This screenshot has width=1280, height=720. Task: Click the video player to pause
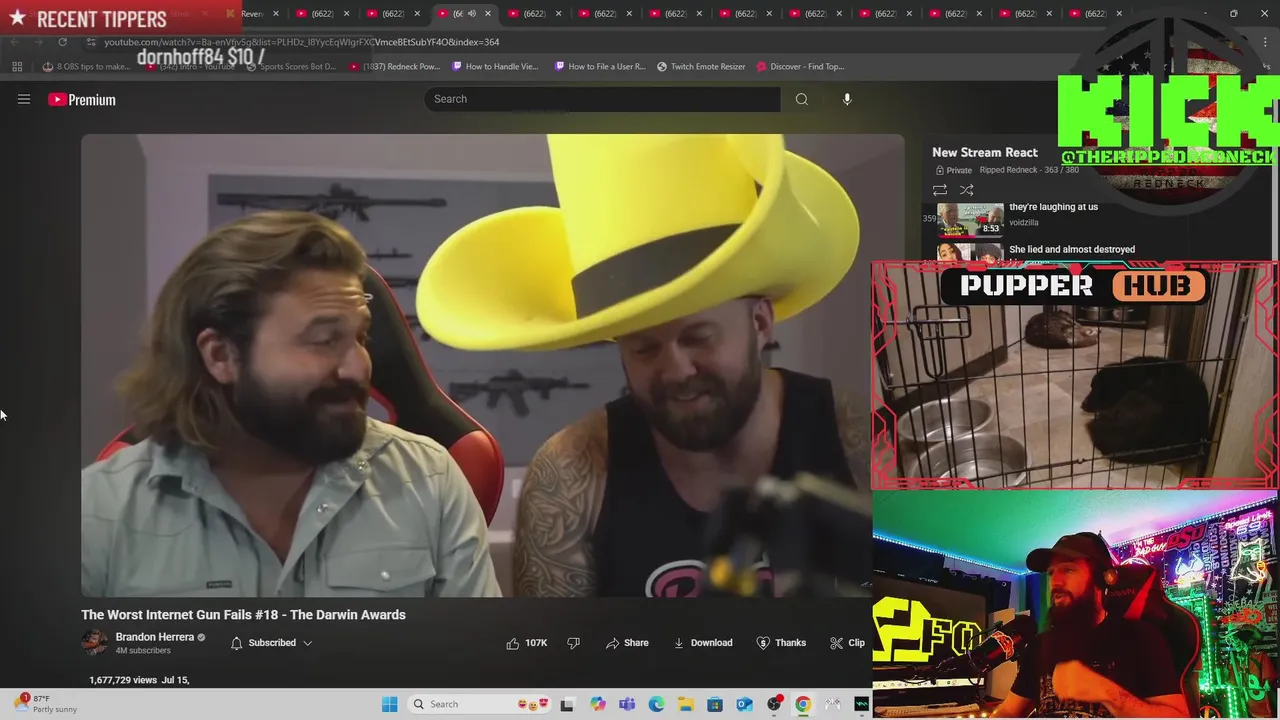[492, 365]
